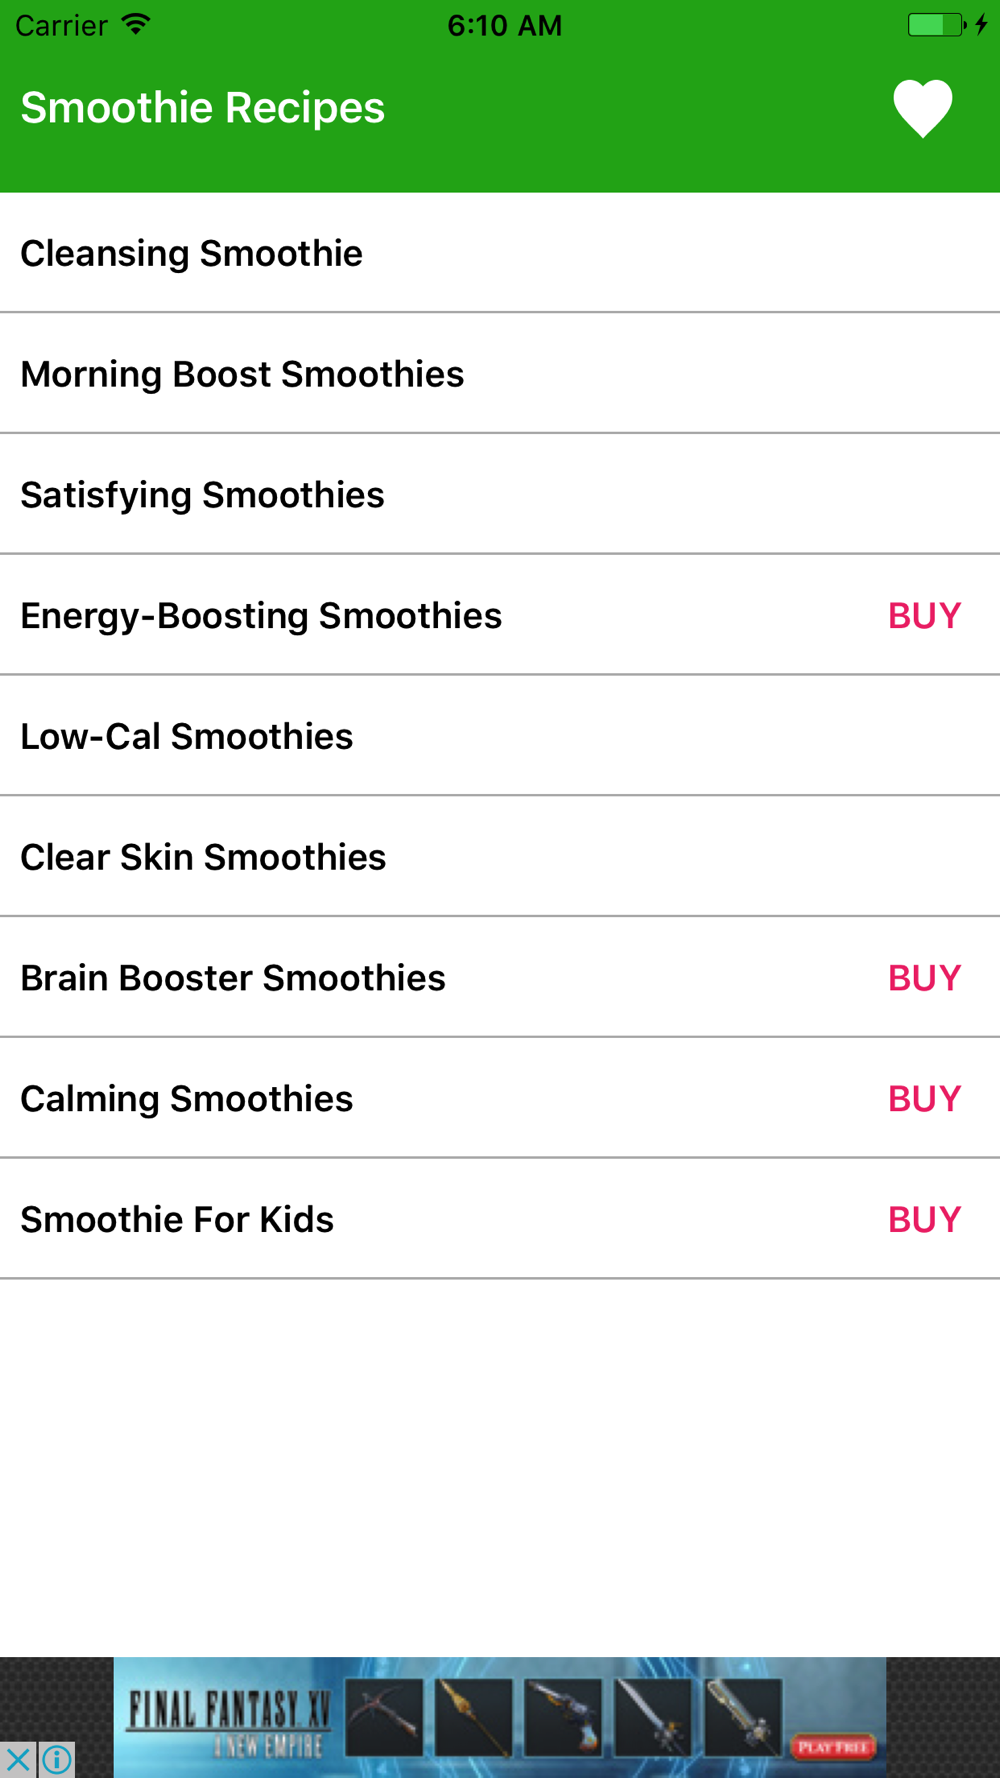Open Cleansing Smoothie category

point(500,253)
